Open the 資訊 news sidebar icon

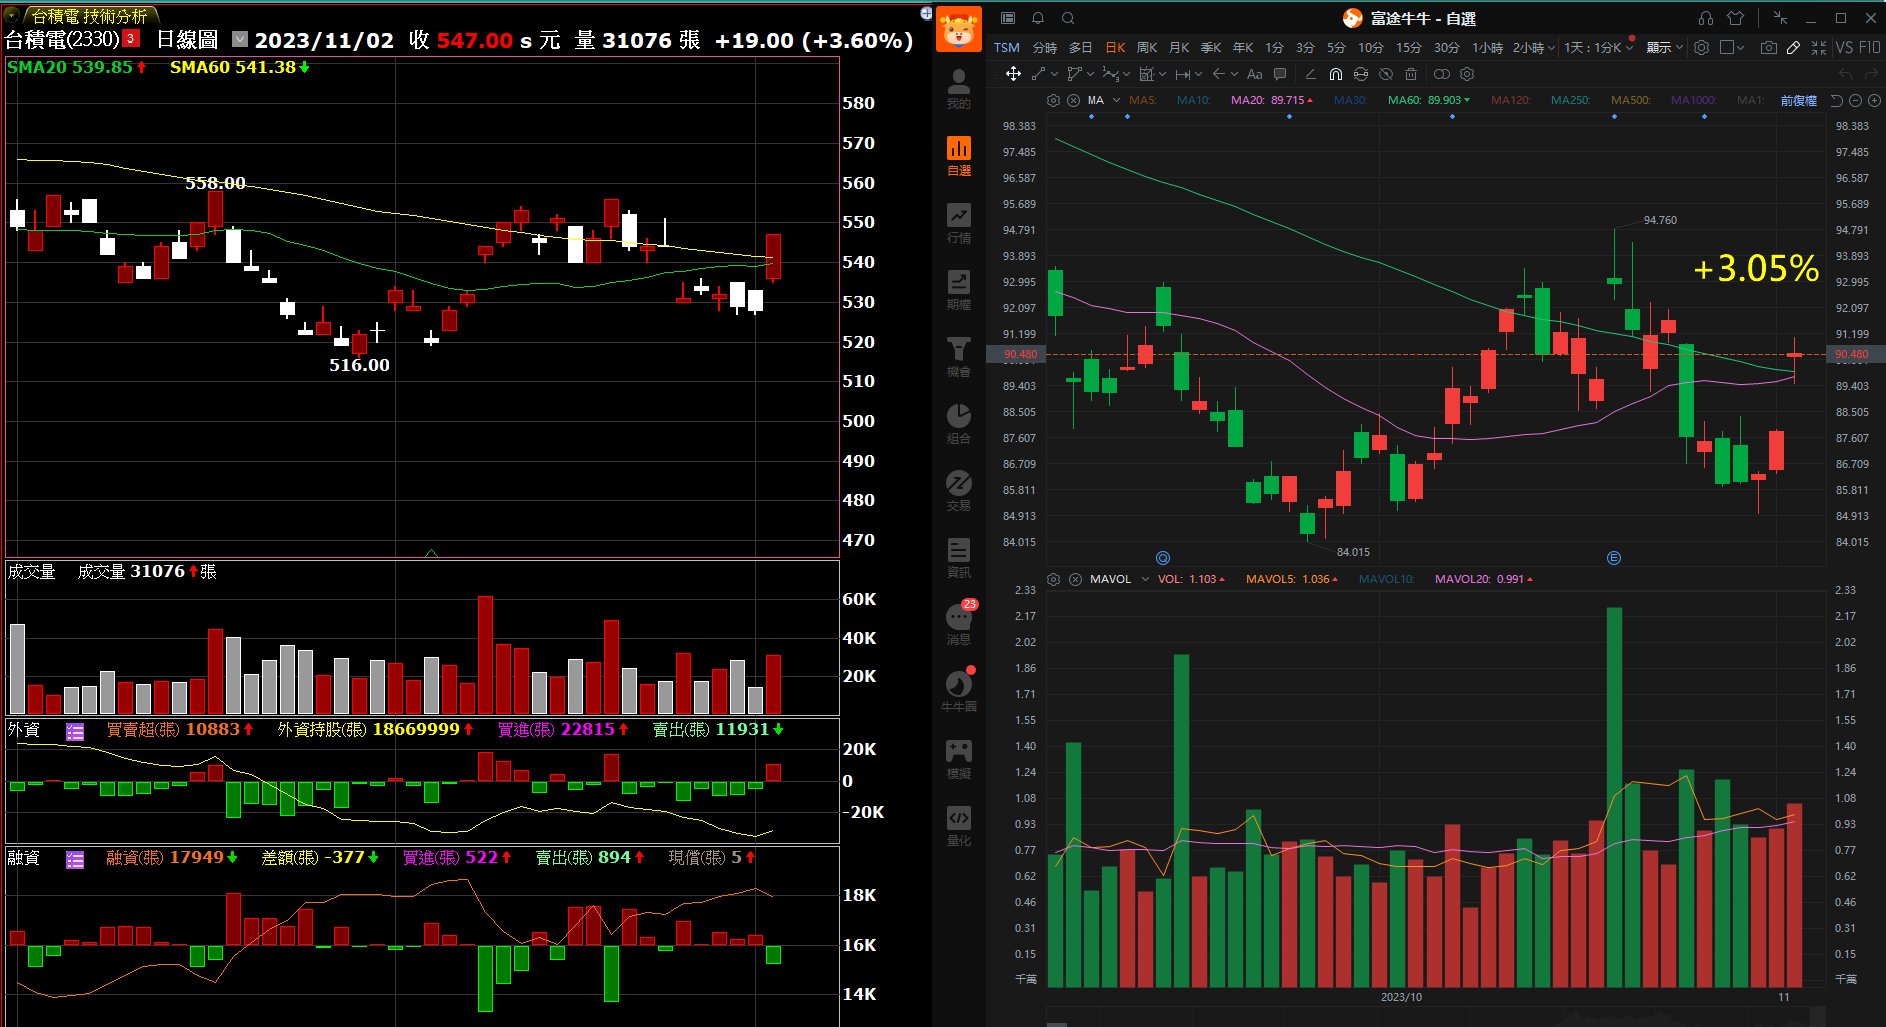tap(958, 557)
